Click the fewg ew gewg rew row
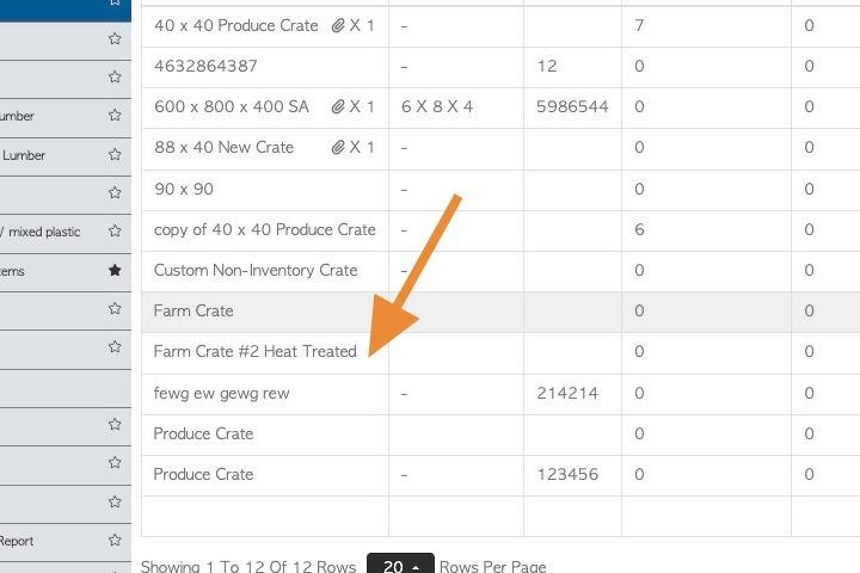Image resolution: width=860 pixels, height=573 pixels. (x=221, y=393)
